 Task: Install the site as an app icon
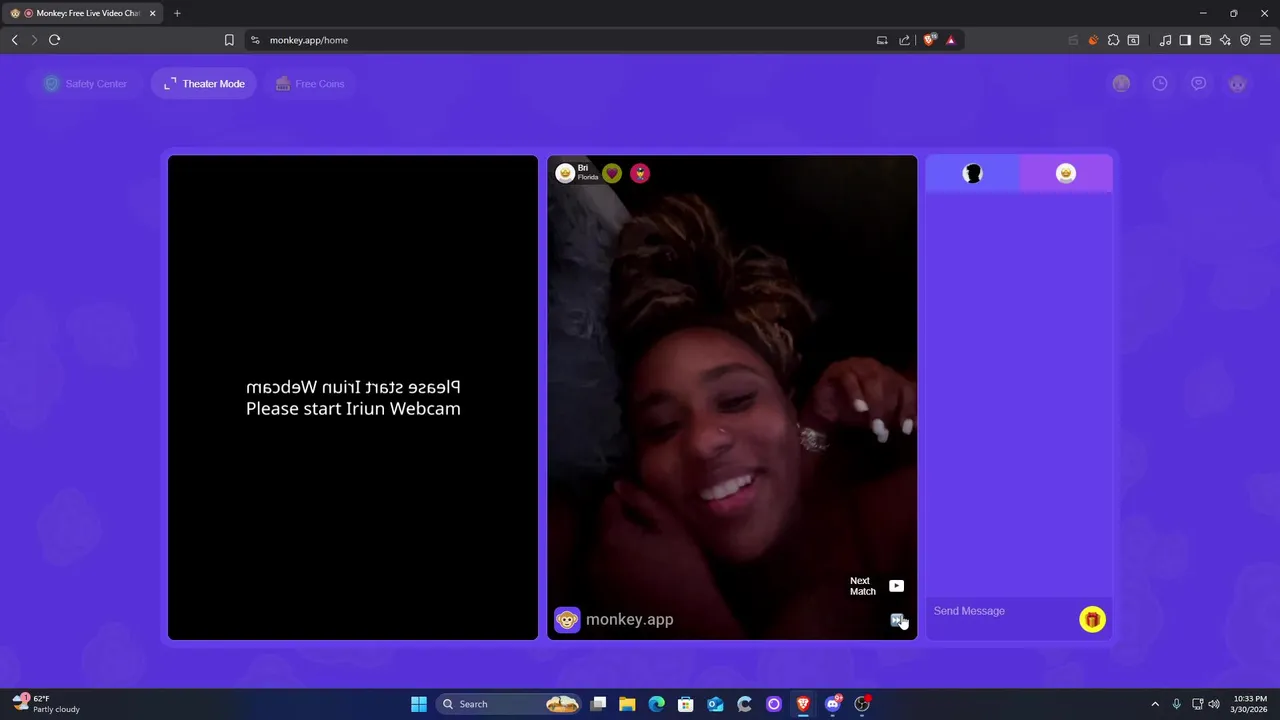tap(882, 40)
